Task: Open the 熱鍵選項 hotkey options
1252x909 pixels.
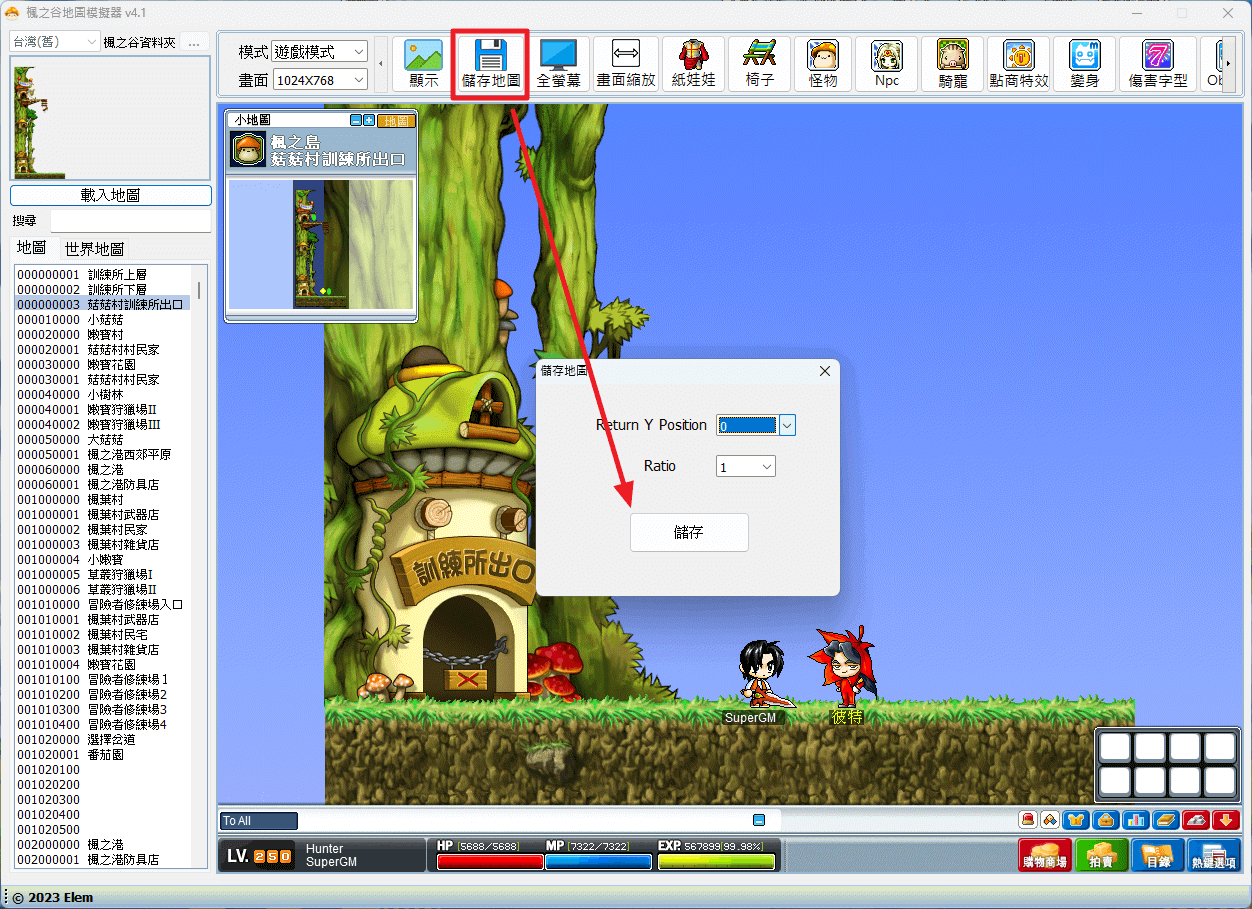Action: click(1214, 855)
